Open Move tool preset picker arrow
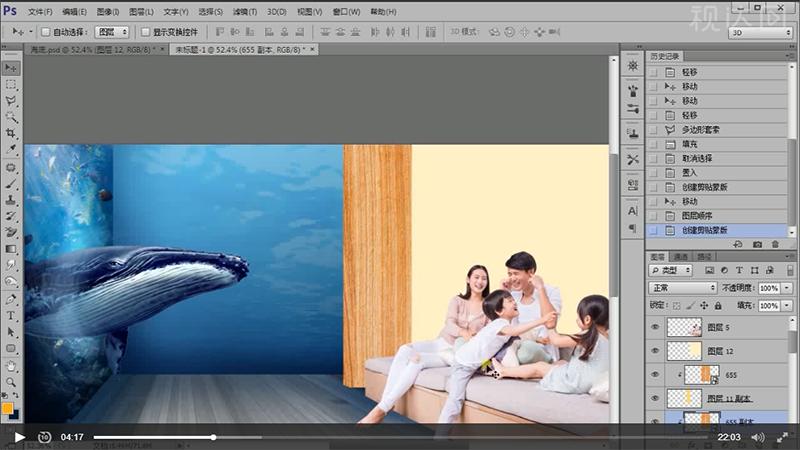800x450 pixels. 31,32
